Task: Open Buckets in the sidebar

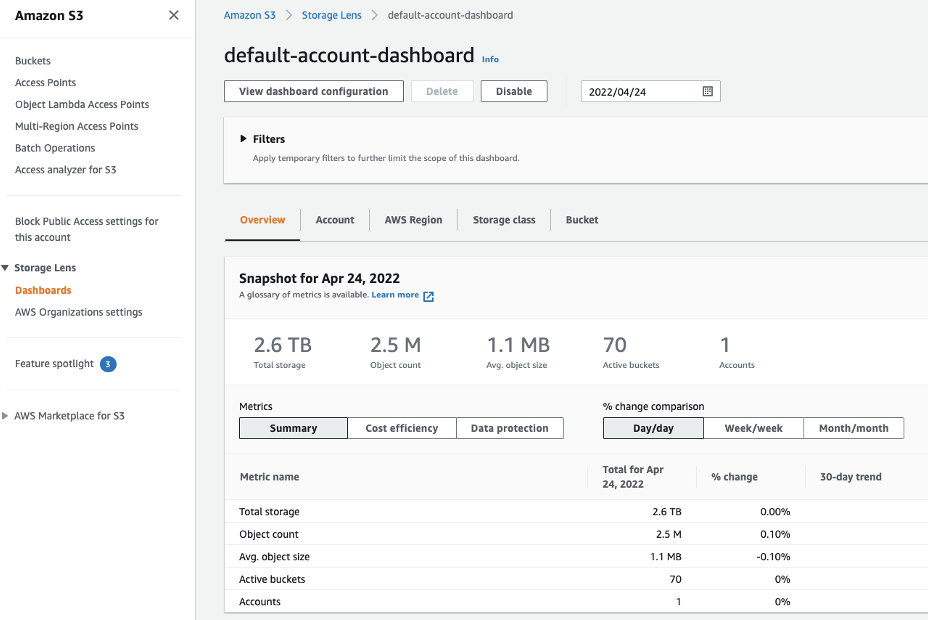Action: [x=33, y=61]
